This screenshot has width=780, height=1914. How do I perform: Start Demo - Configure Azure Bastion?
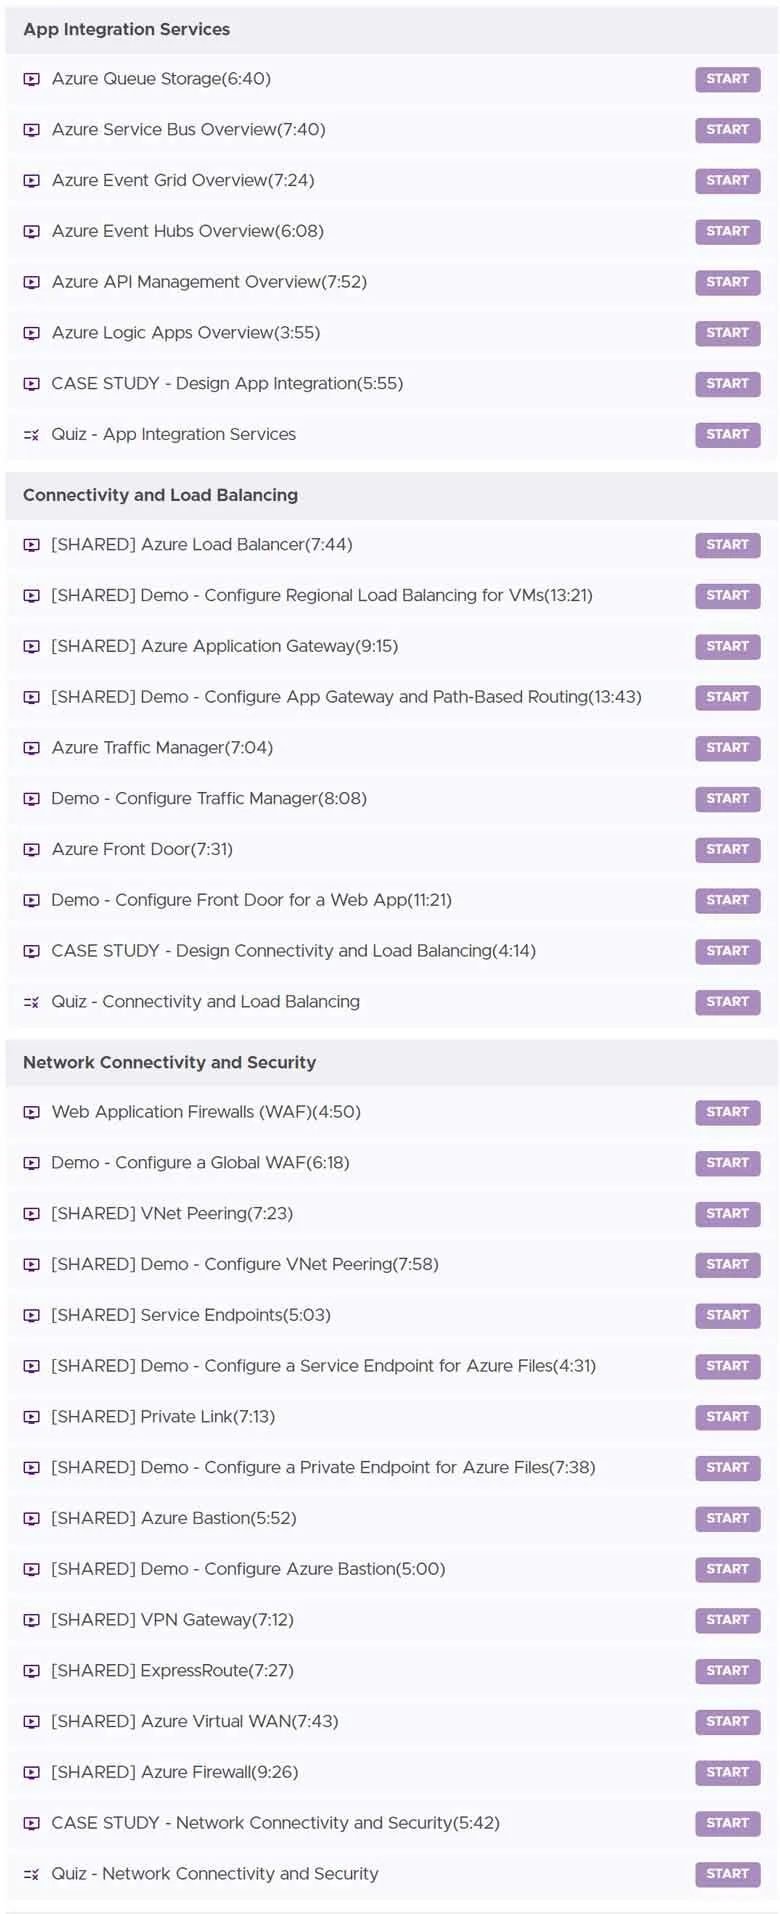(728, 1570)
